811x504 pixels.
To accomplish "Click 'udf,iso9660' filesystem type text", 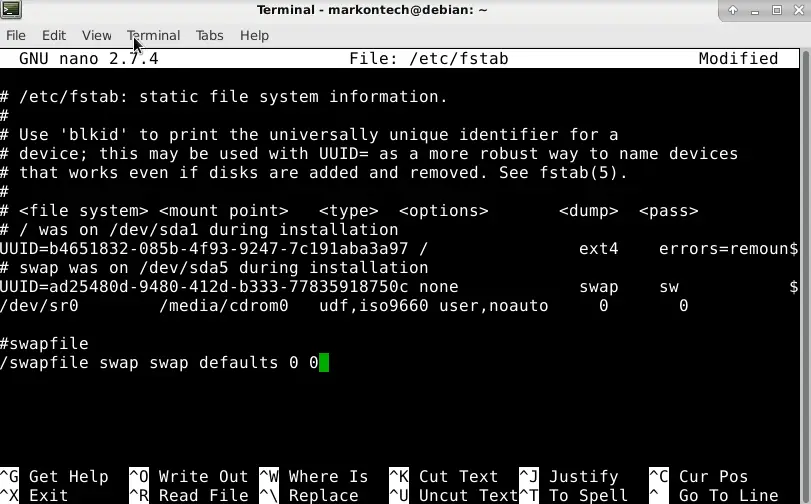I will pyautogui.click(x=373, y=306).
